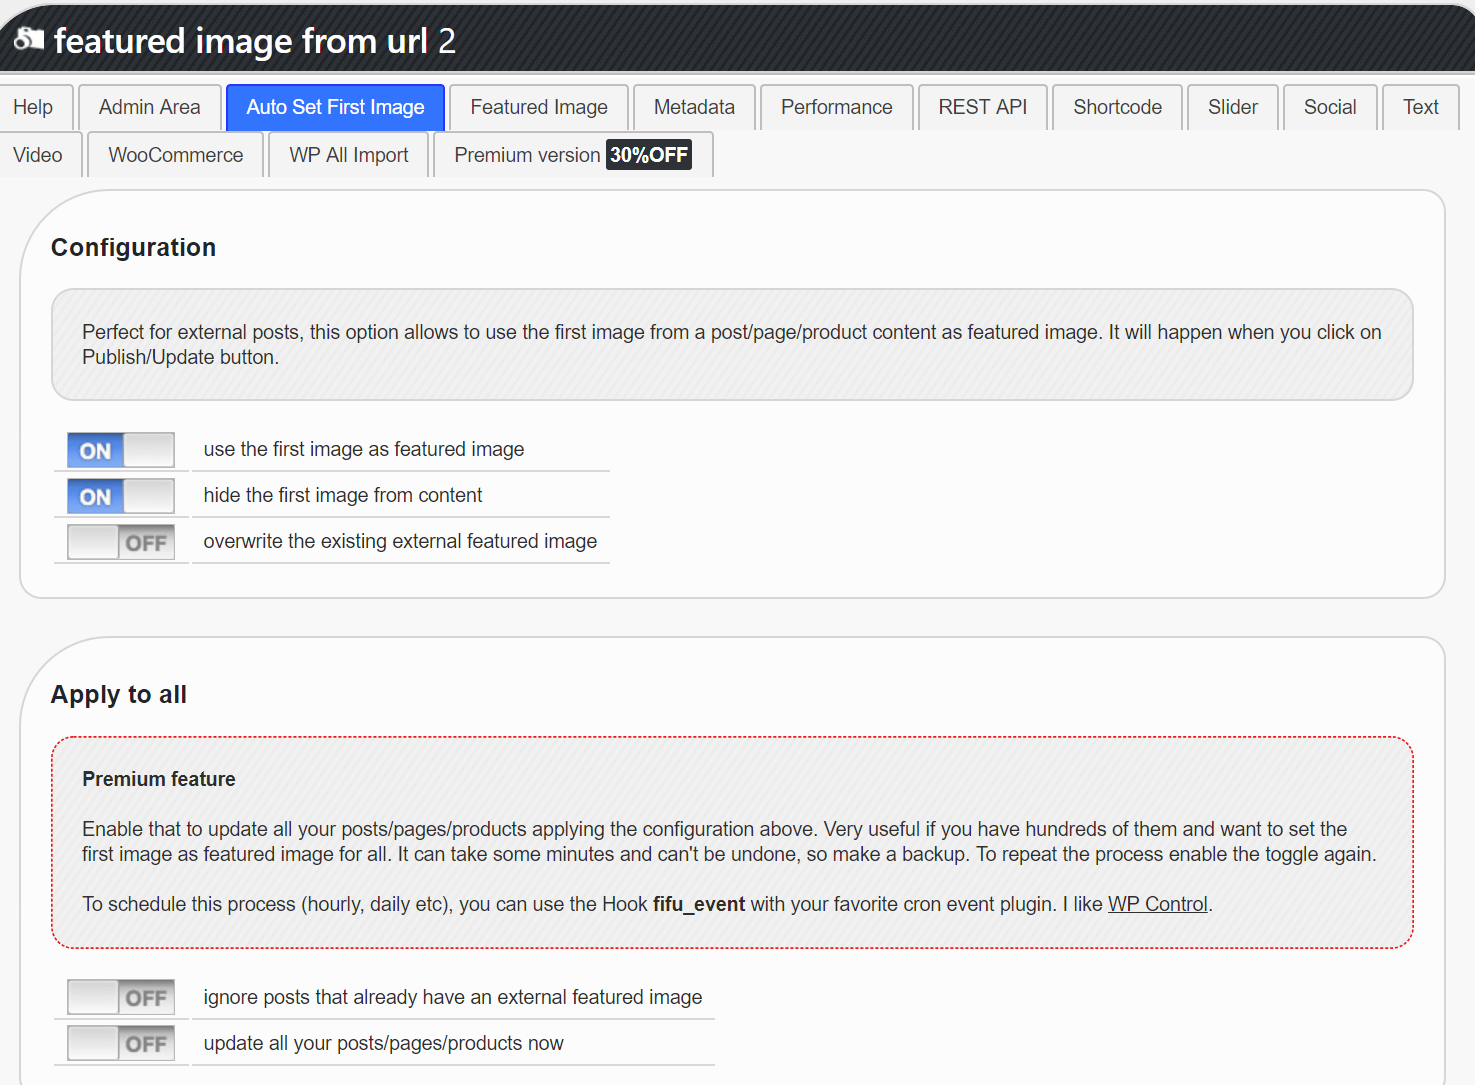Switch to the Shortcode tab
The width and height of the screenshot is (1475, 1085).
pos(1117,107)
